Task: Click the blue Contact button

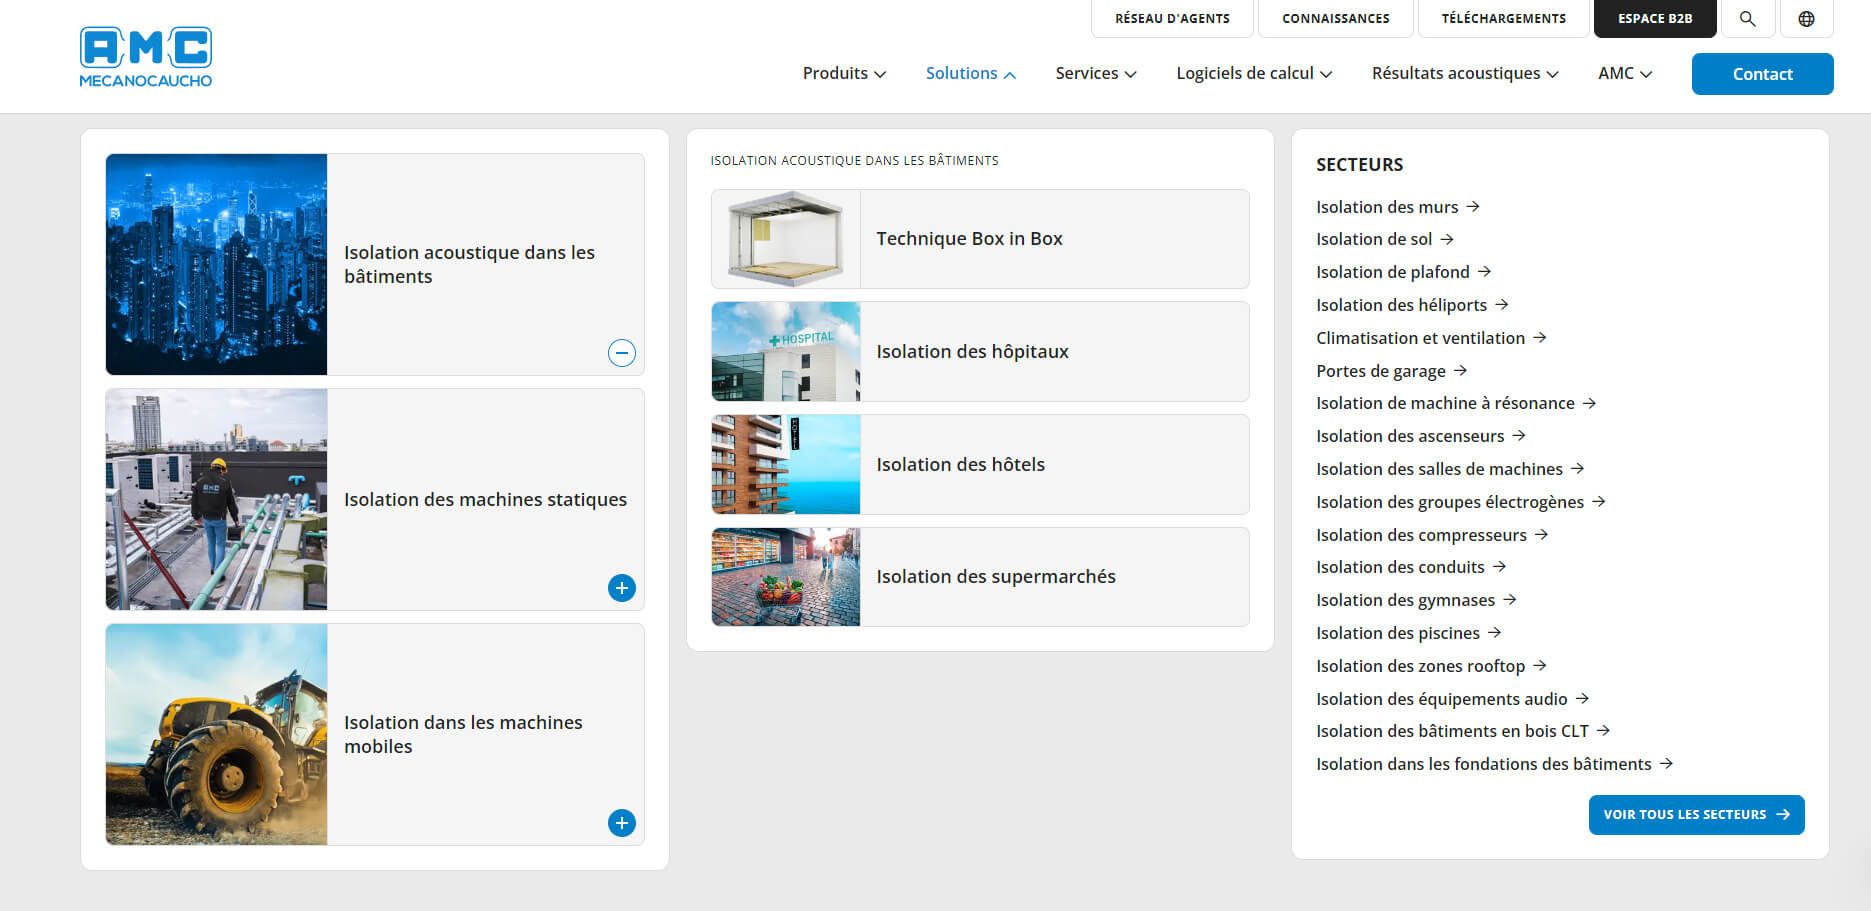Action: pos(1762,74)
